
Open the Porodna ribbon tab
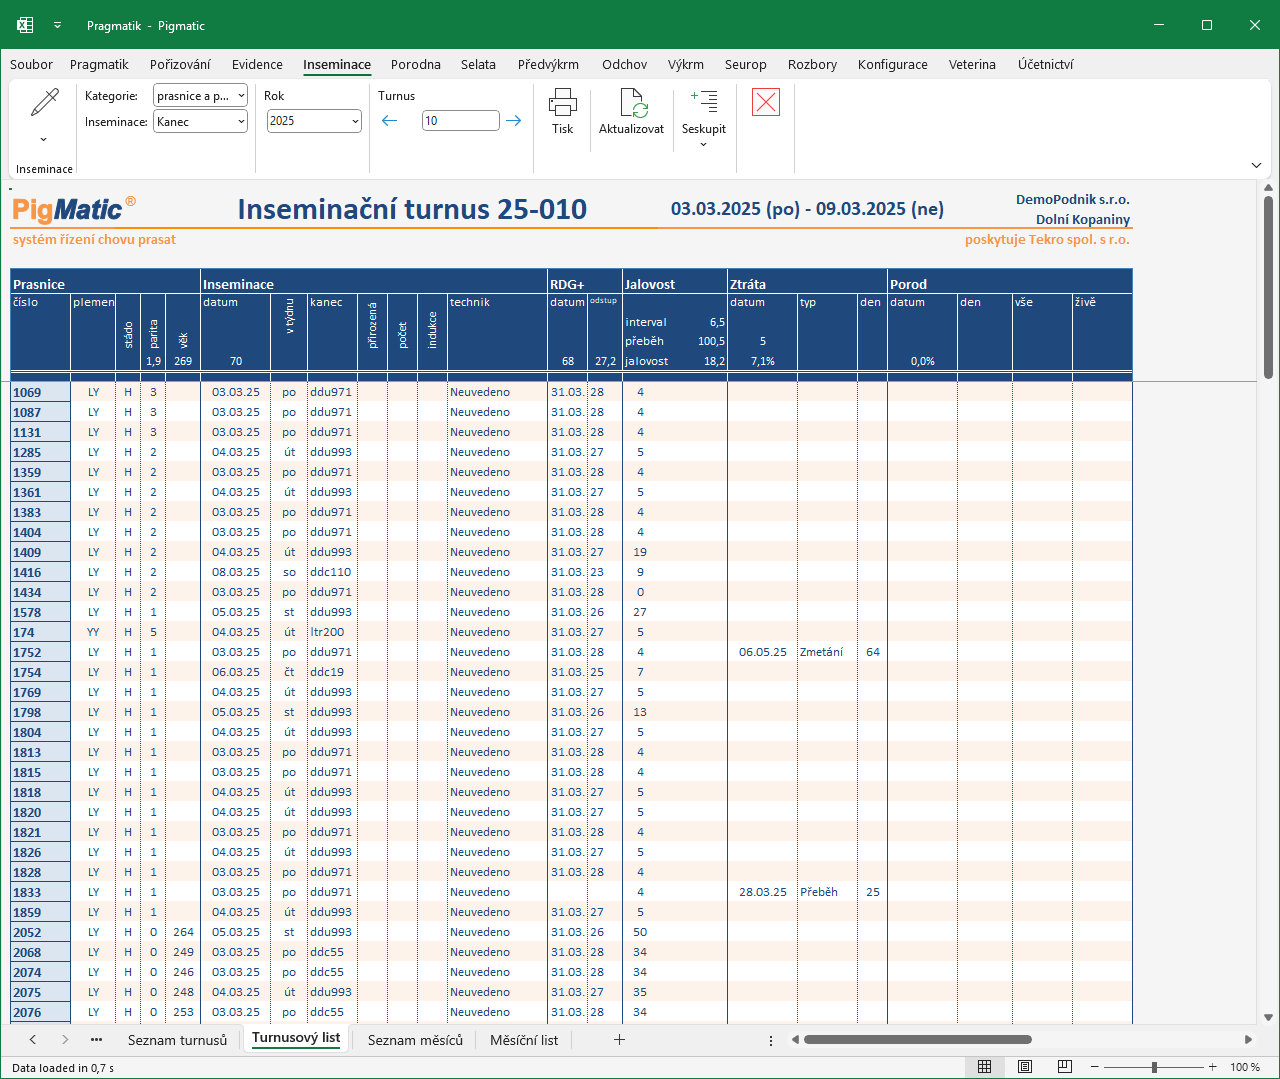coord(416,64)
